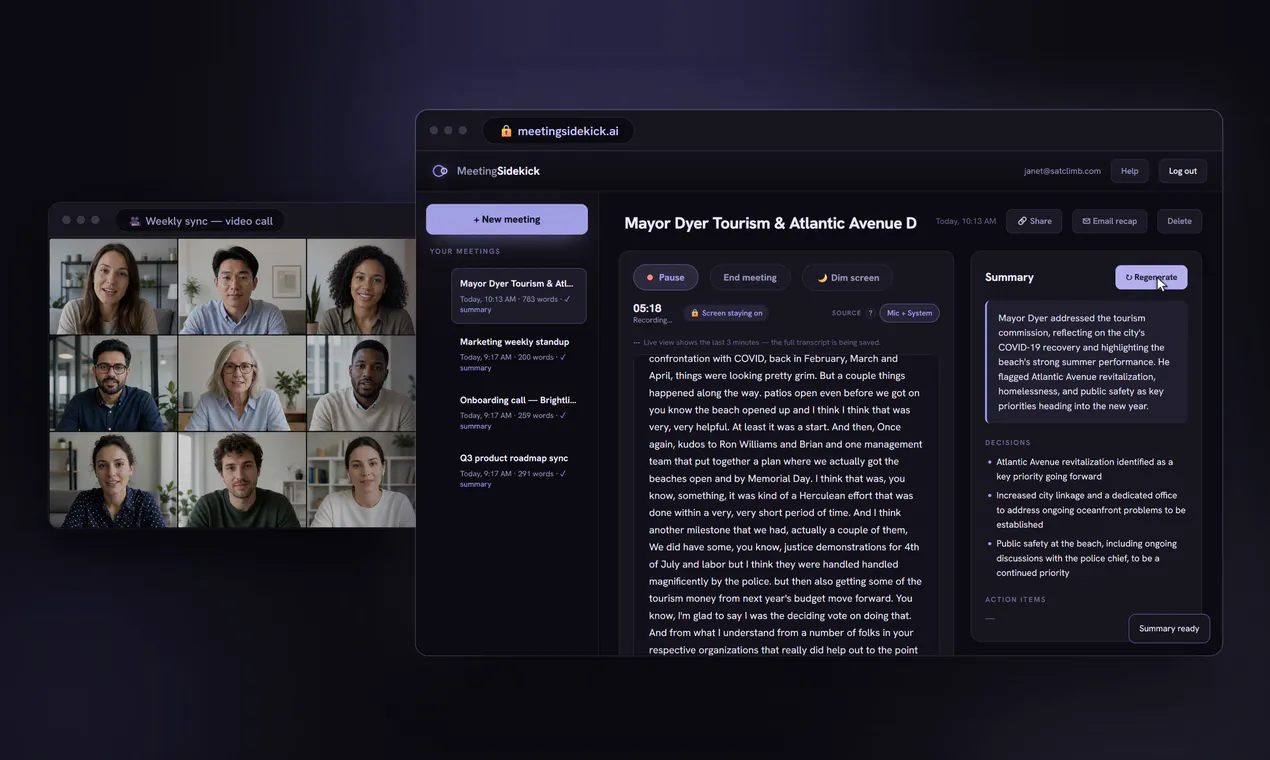Image resolution: width=1270 pixels, height=760 pixels.
Task: Click inside the live transcript text area
Action: tap(786, 504)
